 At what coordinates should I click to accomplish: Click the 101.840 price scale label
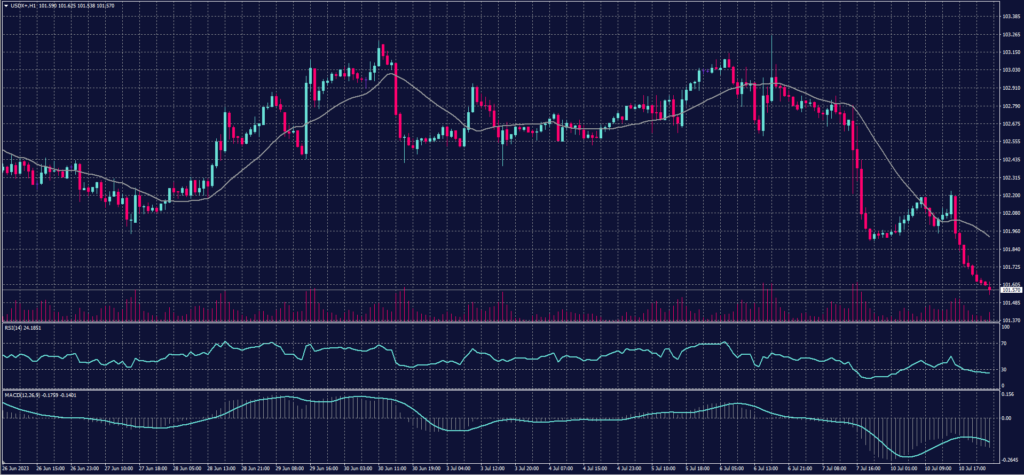1010,248
